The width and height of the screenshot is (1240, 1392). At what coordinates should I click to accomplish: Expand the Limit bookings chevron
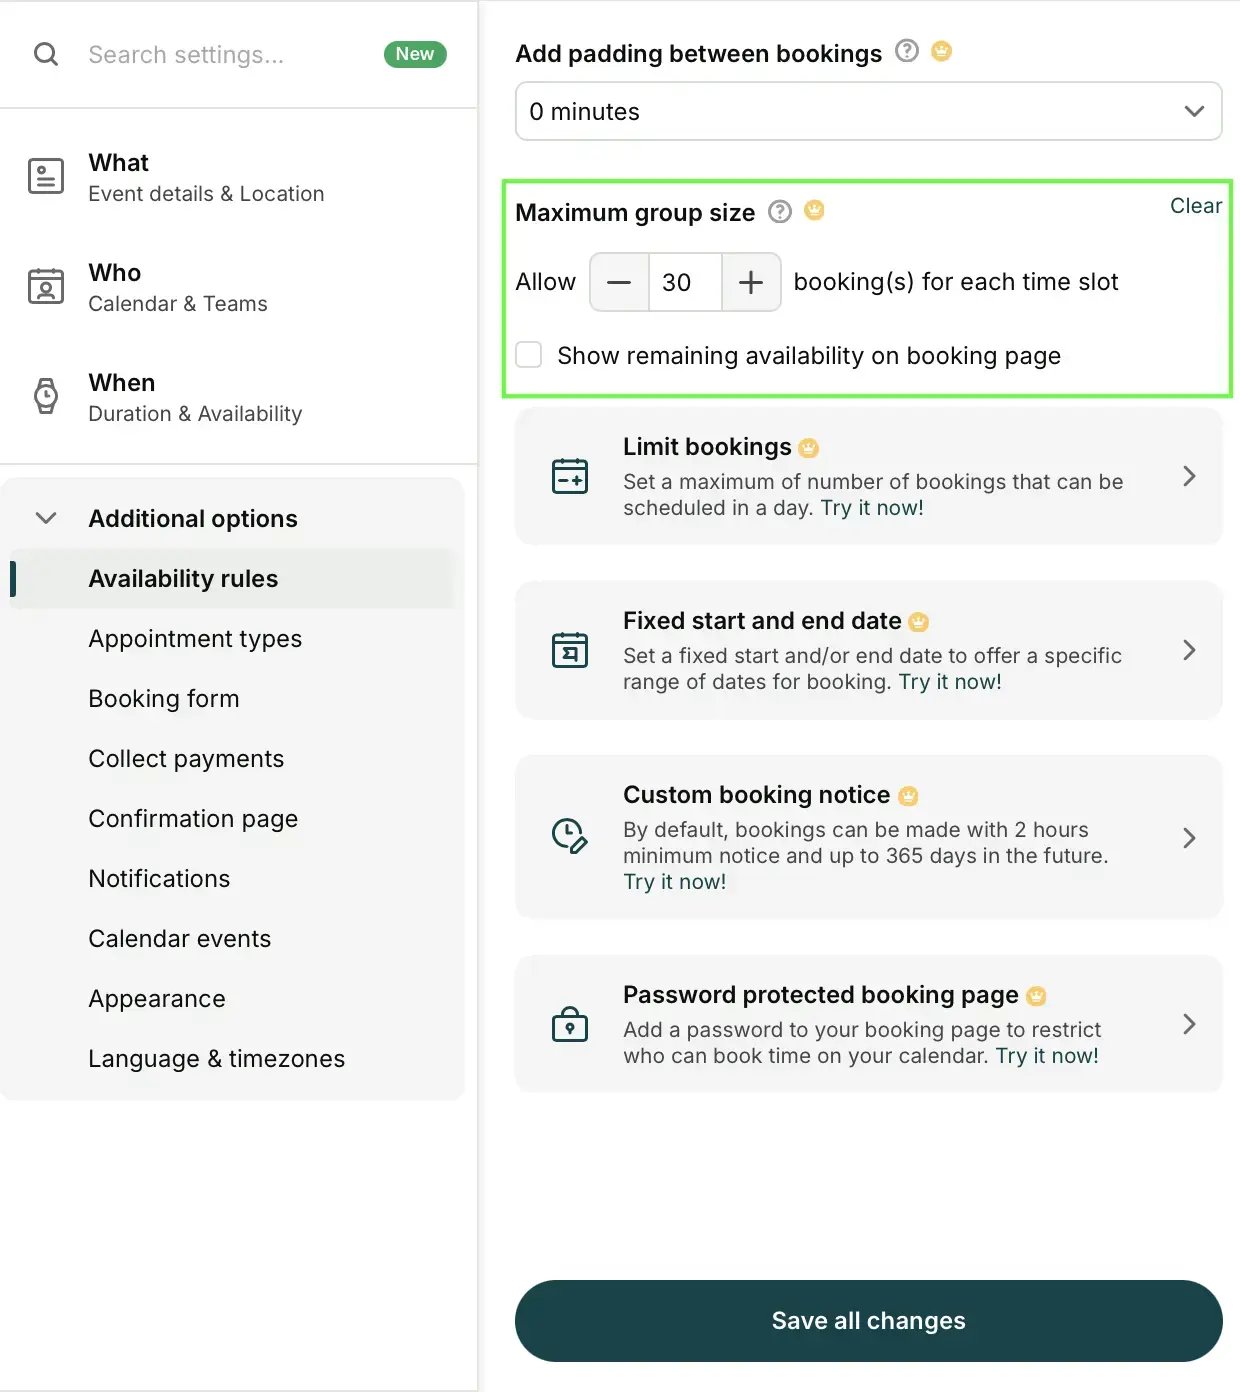1189,476
